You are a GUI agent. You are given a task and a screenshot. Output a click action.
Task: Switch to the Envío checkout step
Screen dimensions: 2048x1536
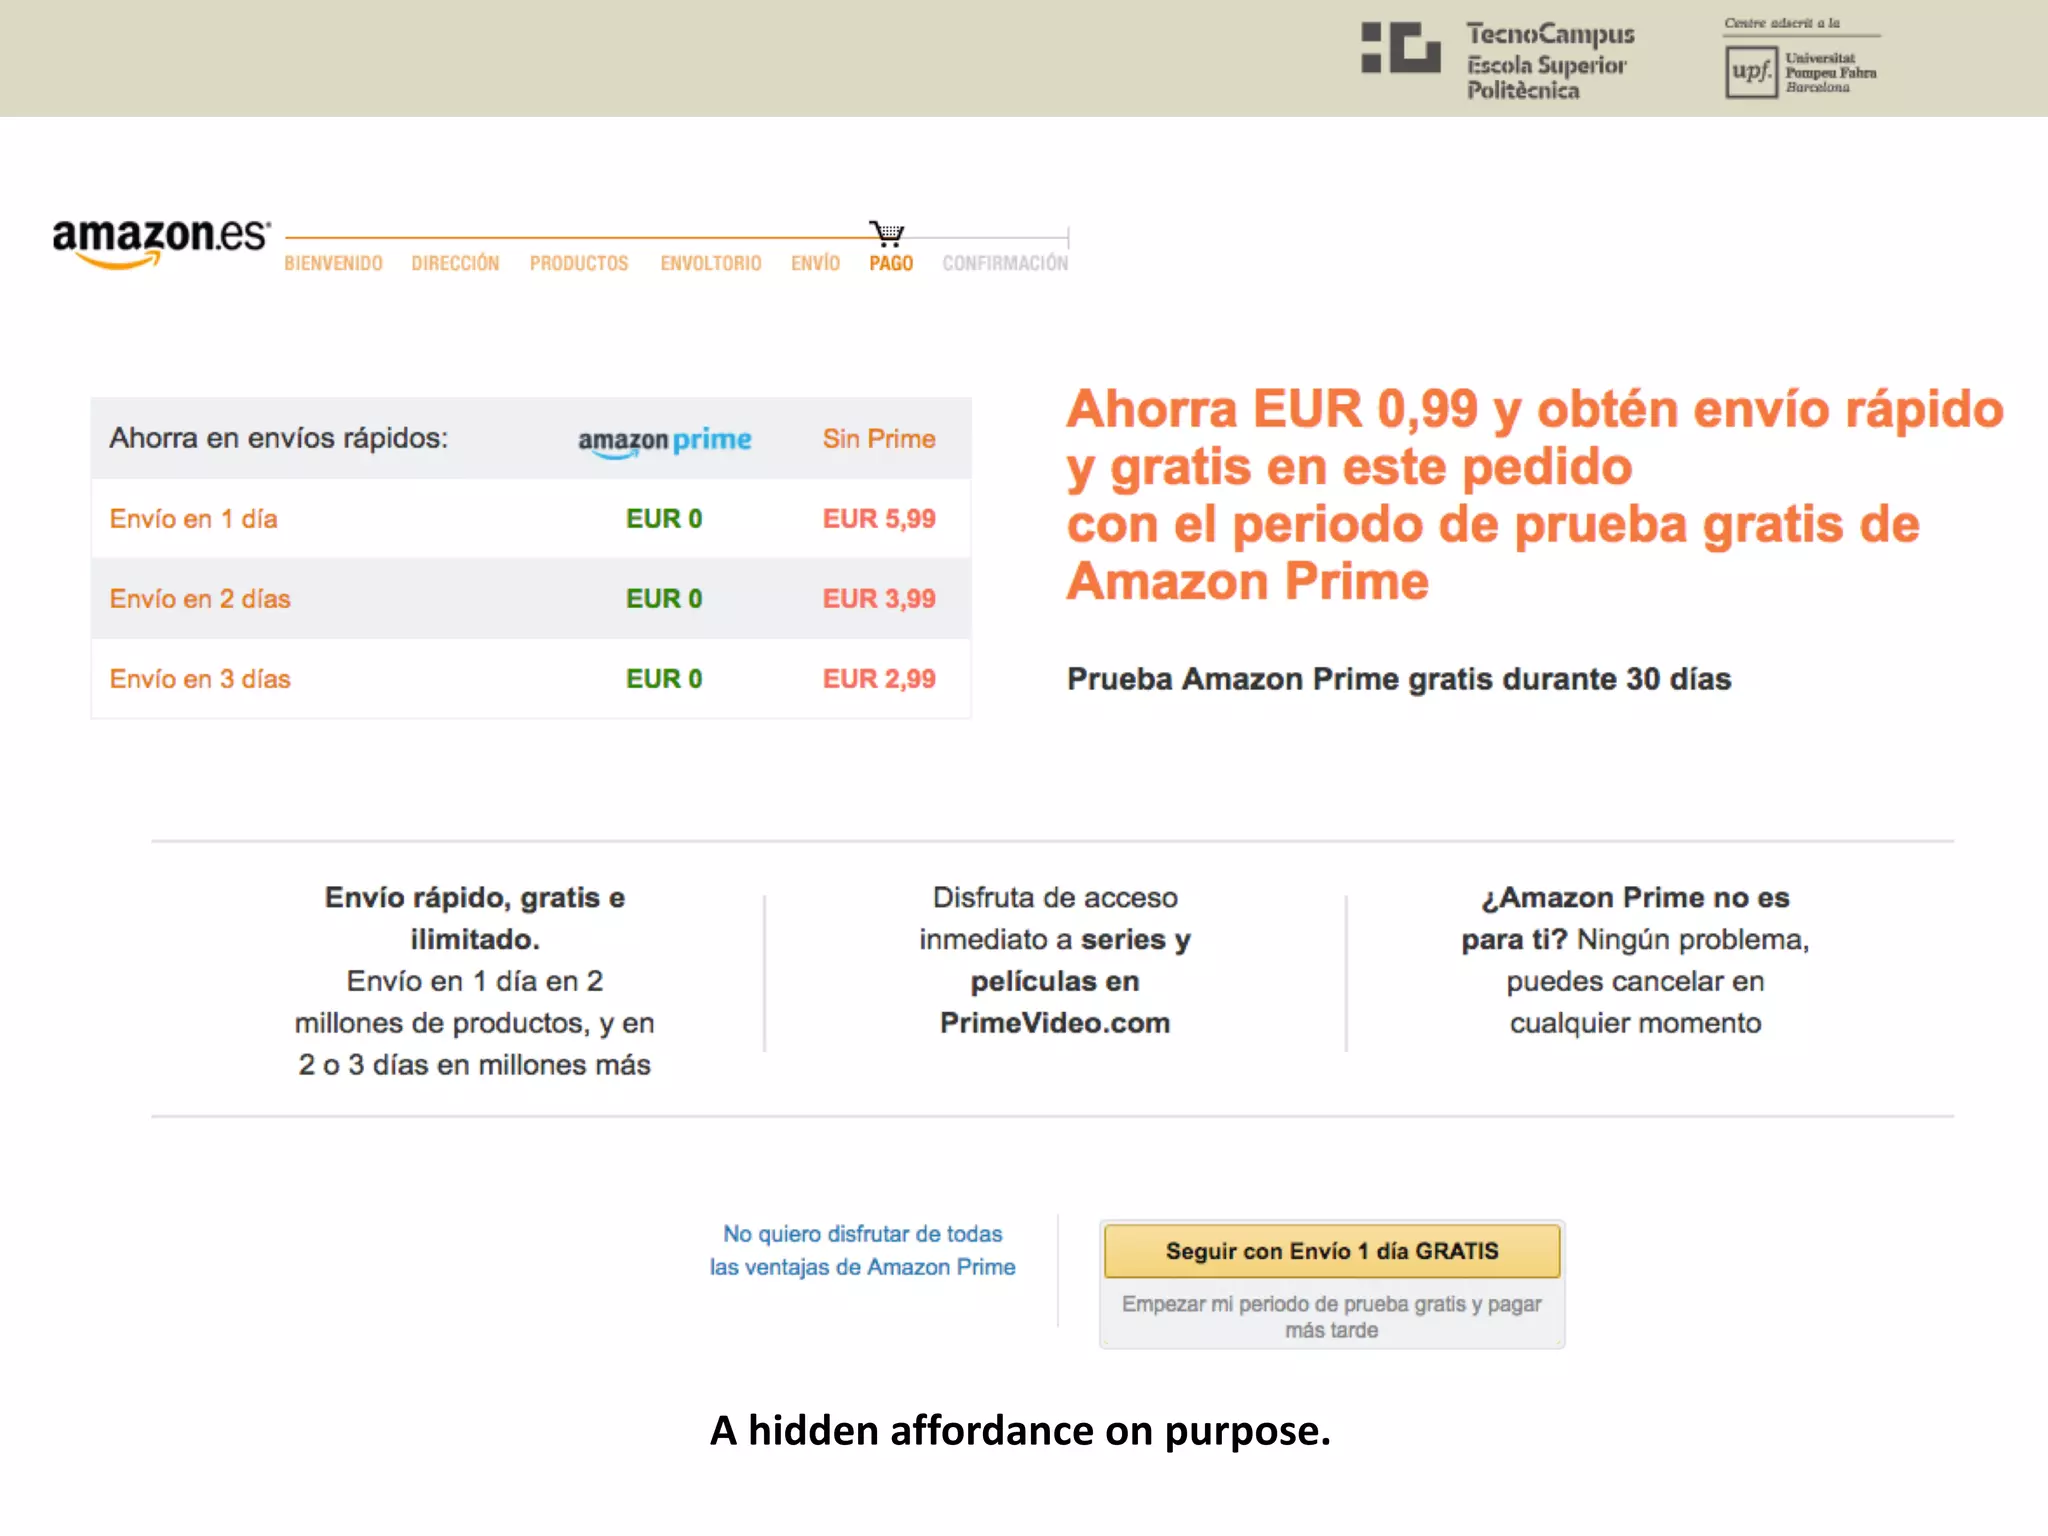[815, 263]
